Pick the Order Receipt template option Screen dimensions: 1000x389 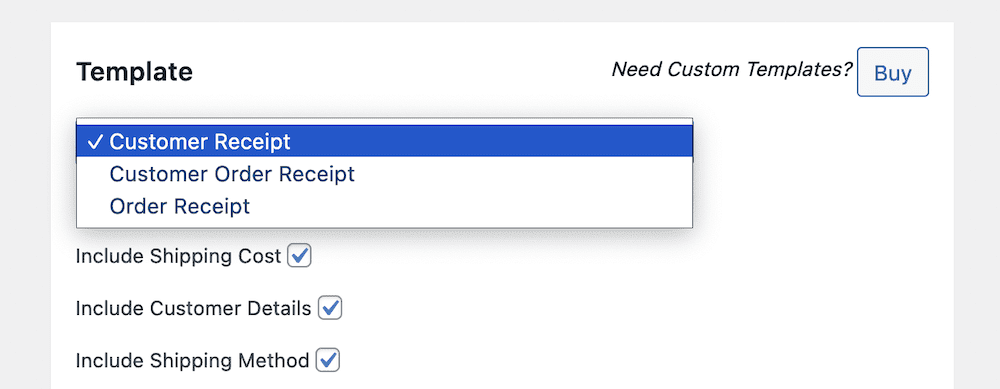[180, 207]
